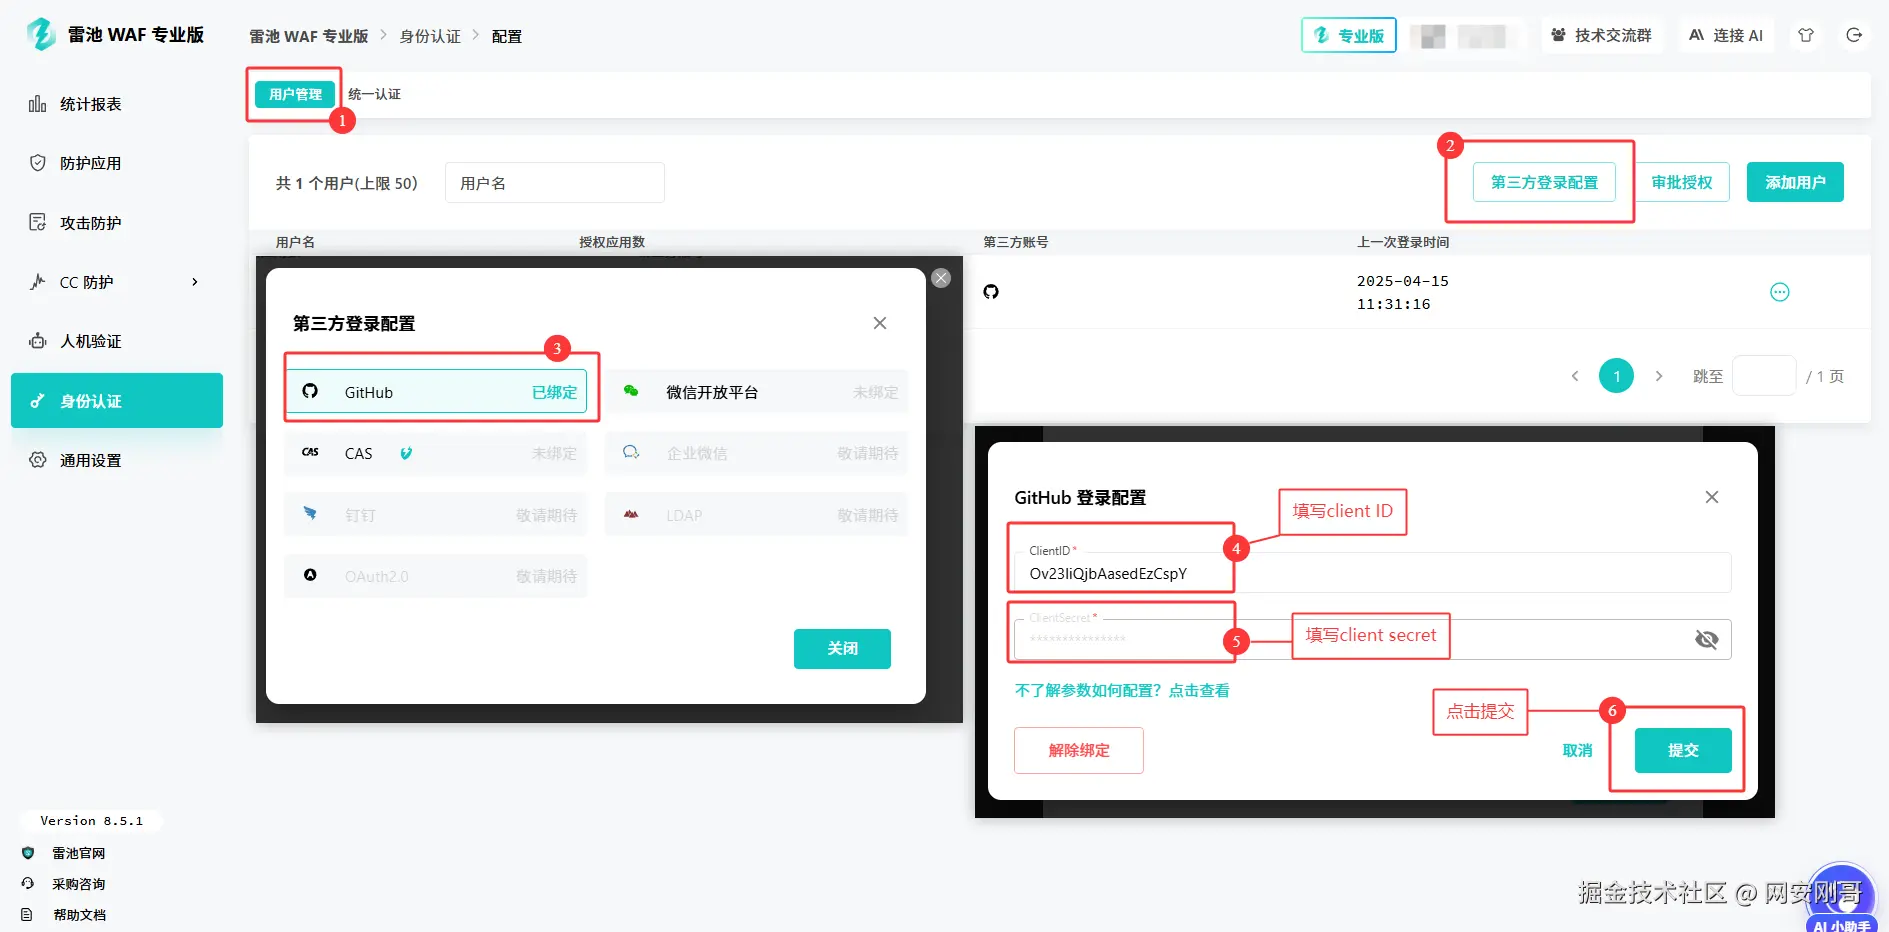Click the dark circle close button on overlay
Viewport: 1889px width, 932px height.
(941, 278)
